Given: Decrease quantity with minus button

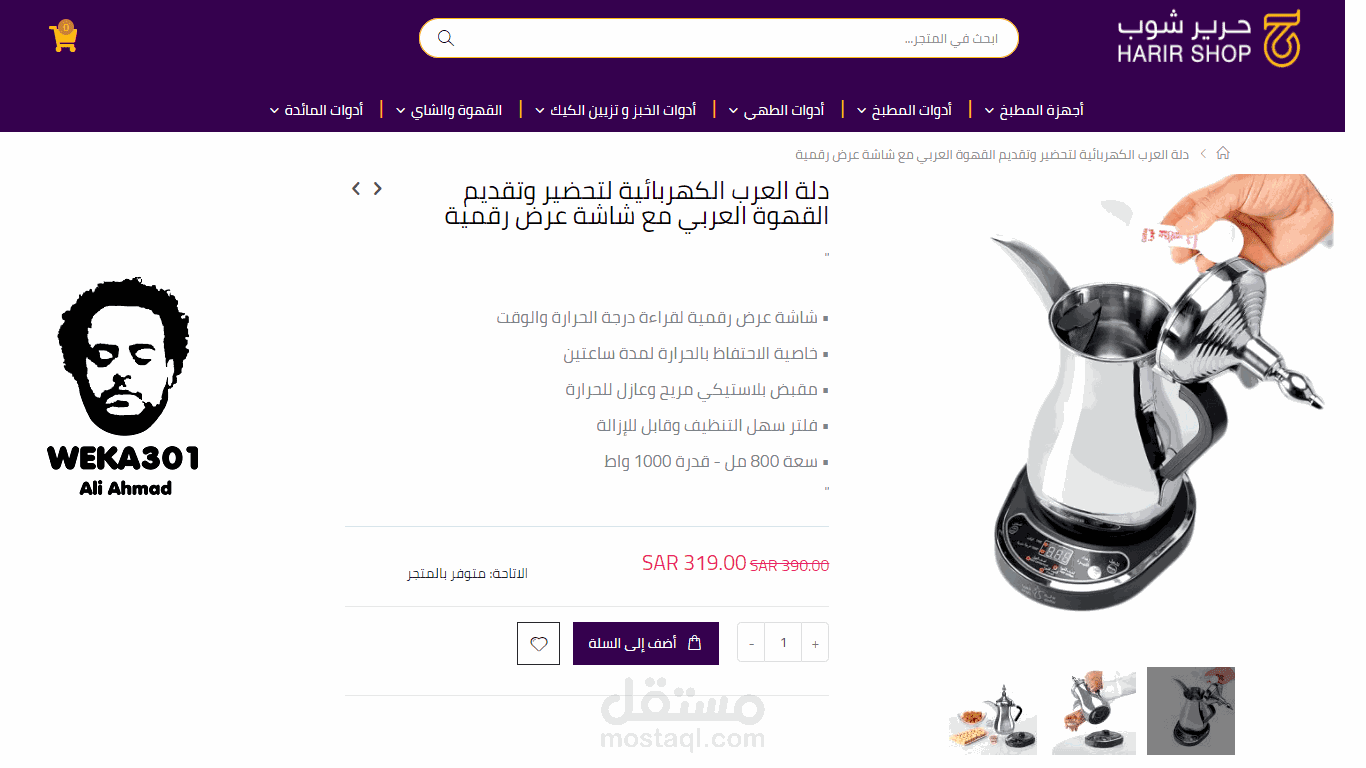Looking at the screenshot, I should 751,643.
